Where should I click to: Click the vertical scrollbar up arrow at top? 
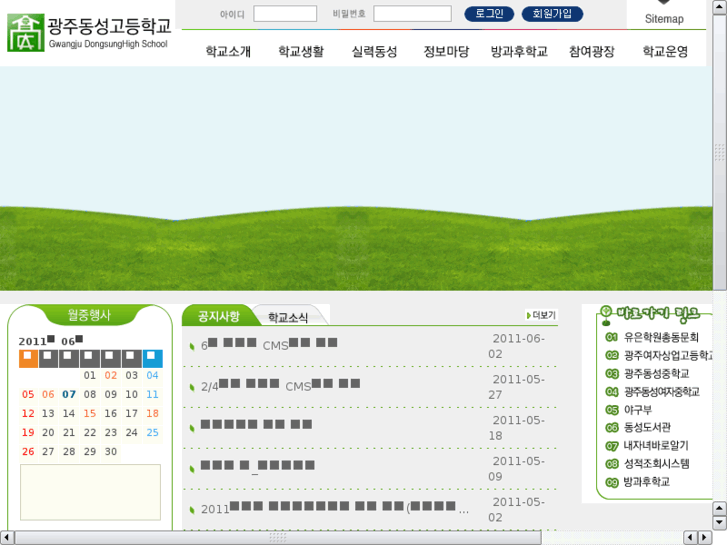click(x=719, y=7)
